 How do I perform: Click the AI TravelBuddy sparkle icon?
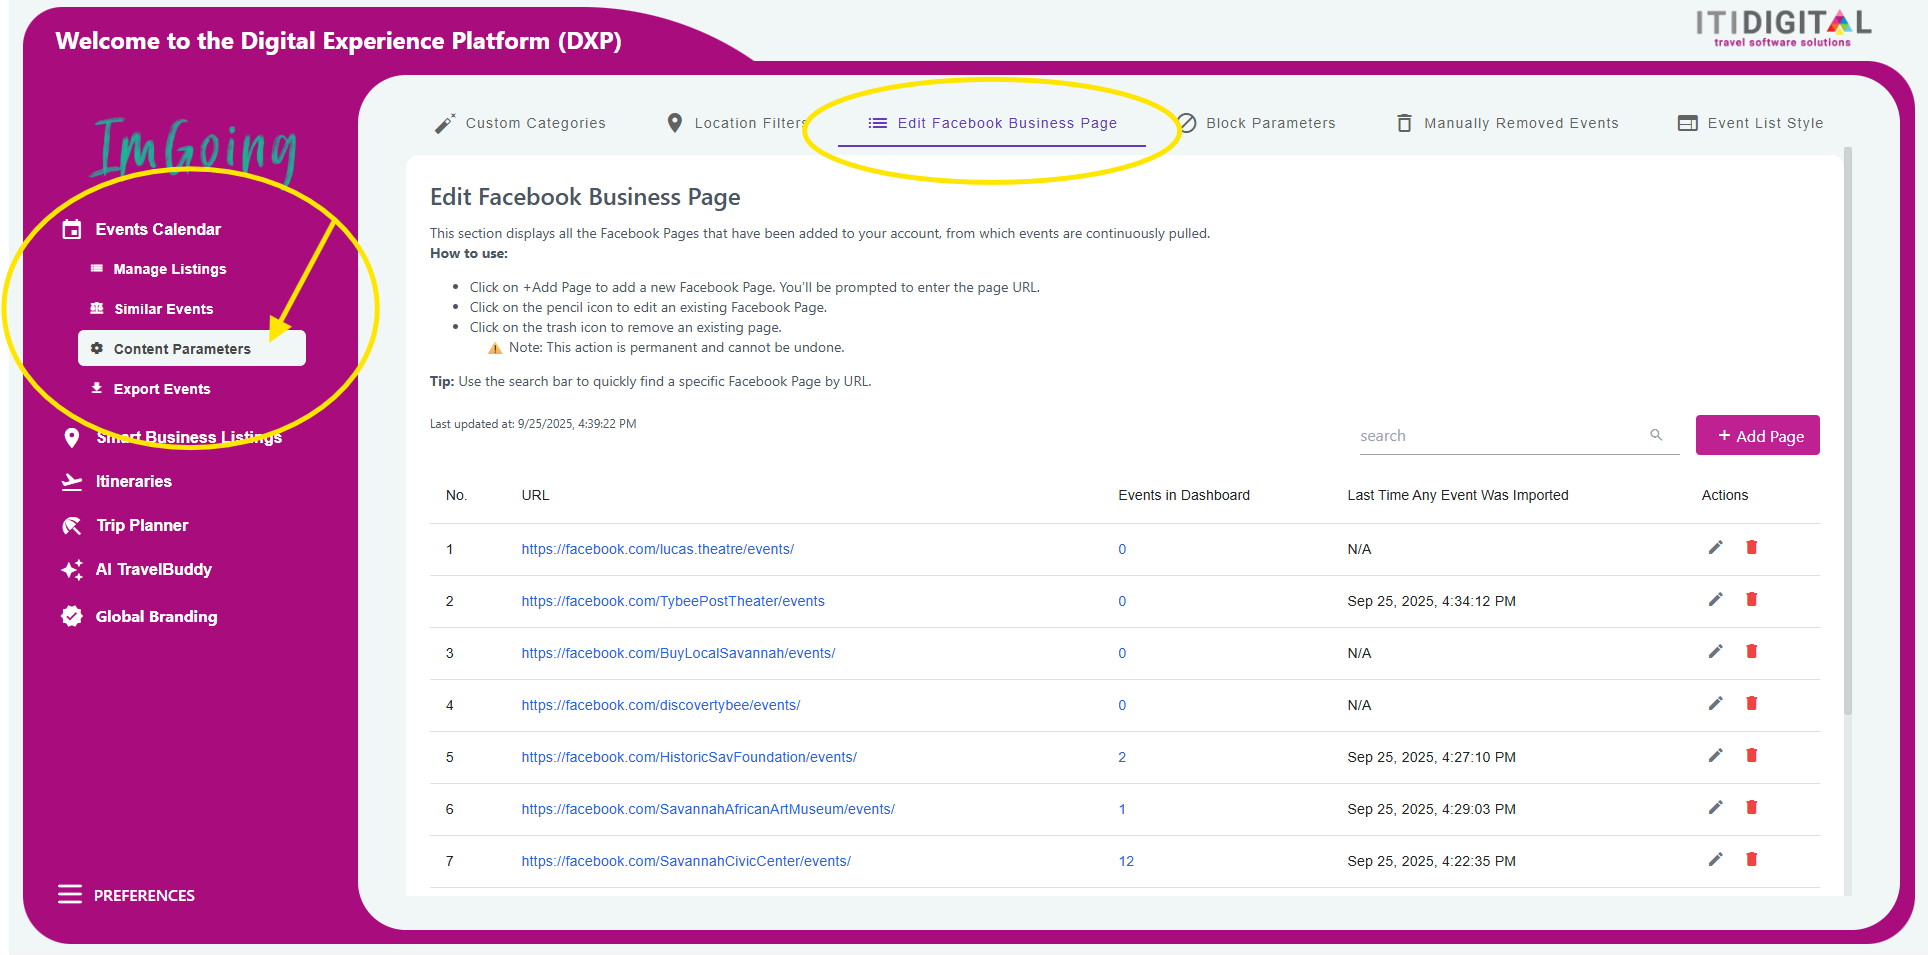pos(72,570)
